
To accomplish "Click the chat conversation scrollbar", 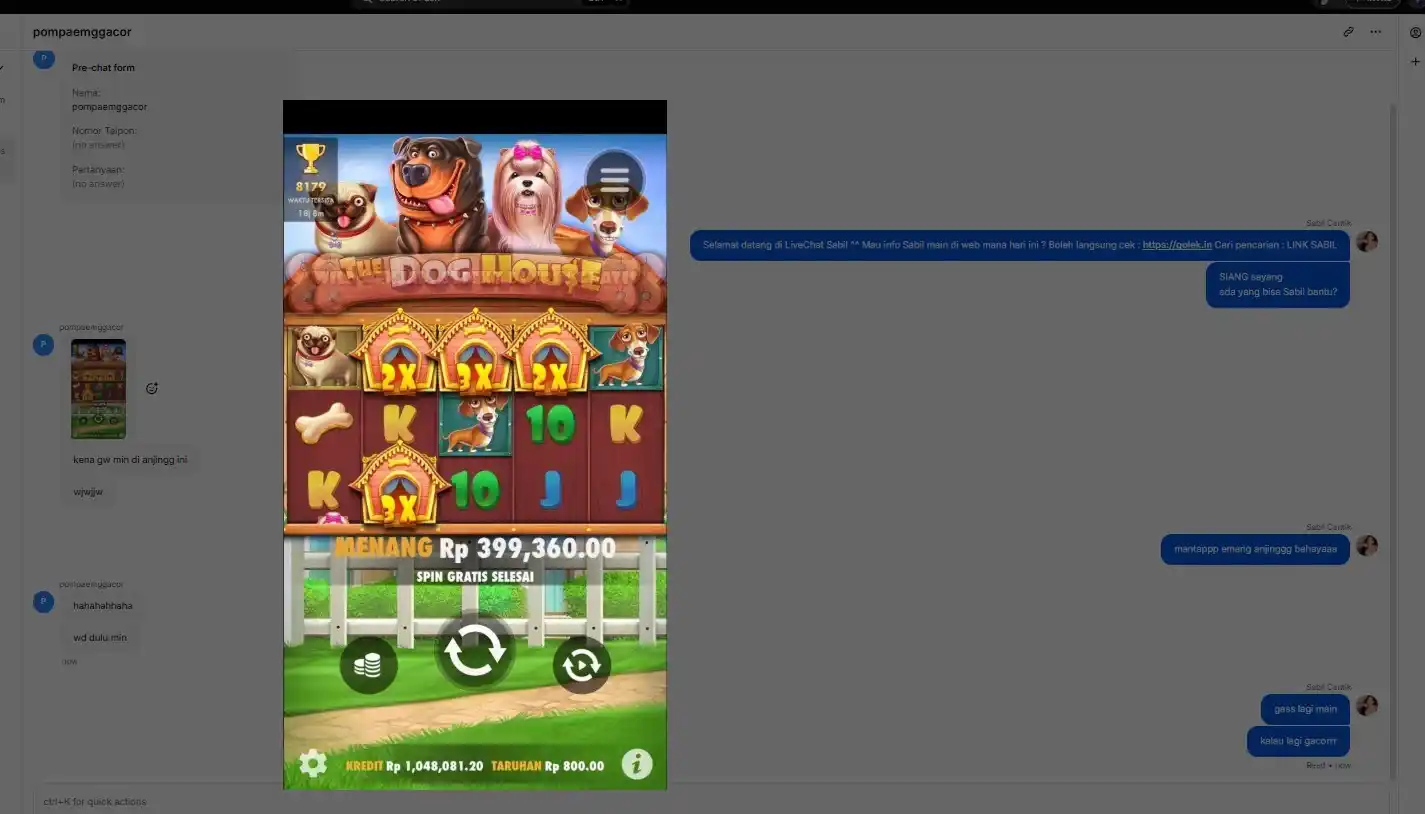I will tap(1393, 440).
